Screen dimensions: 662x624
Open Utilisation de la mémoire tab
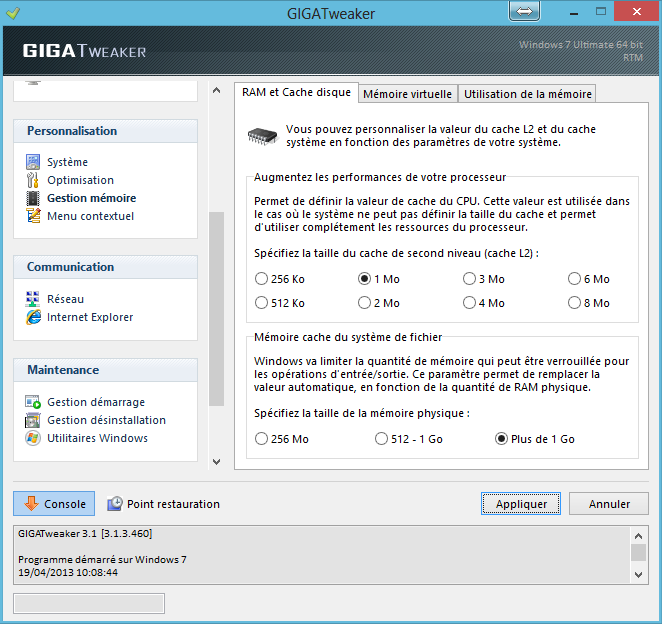[x=528, y=94]
